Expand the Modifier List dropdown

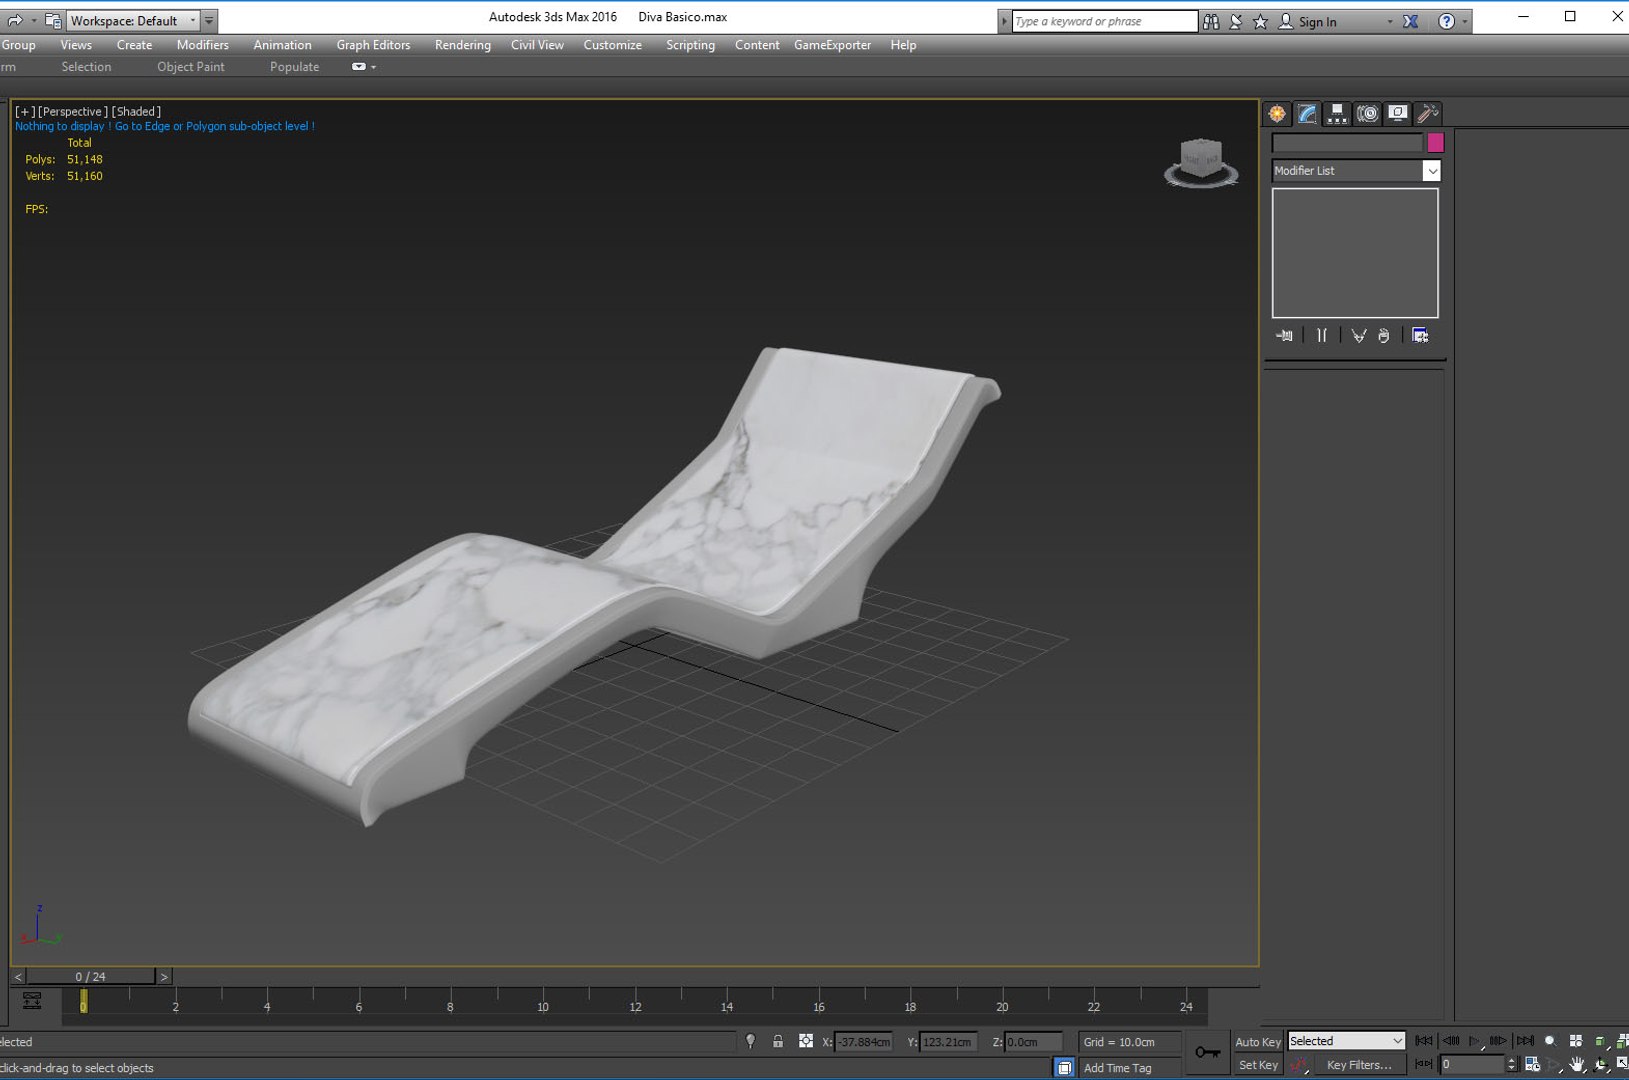pyautogui.click(x=1431, y=171)
